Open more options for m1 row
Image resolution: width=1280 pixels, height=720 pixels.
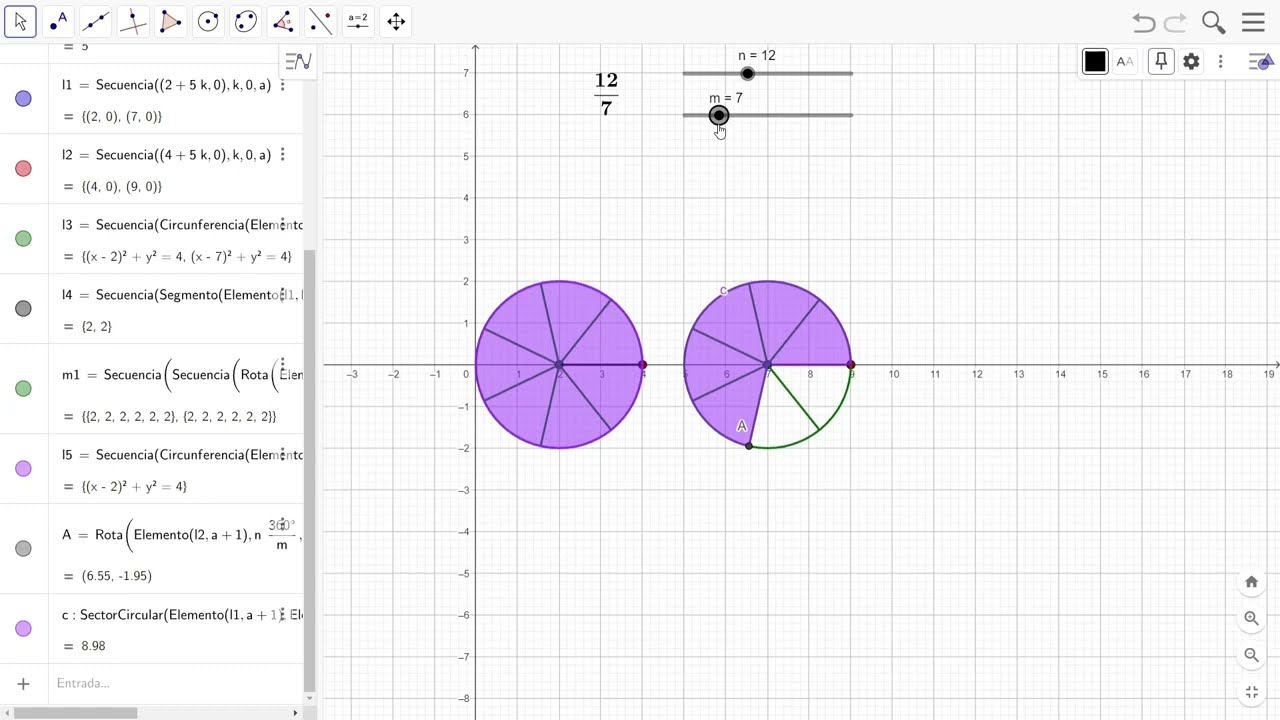click(283, 365)
